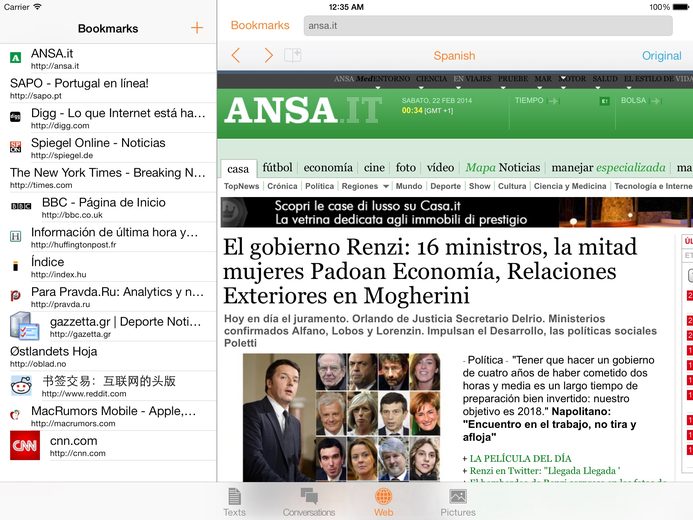The width and height of the screenshot is (693, 520).
Task: Open the Østlandets Hoja bookmark
Action: (x=108, y=356)
